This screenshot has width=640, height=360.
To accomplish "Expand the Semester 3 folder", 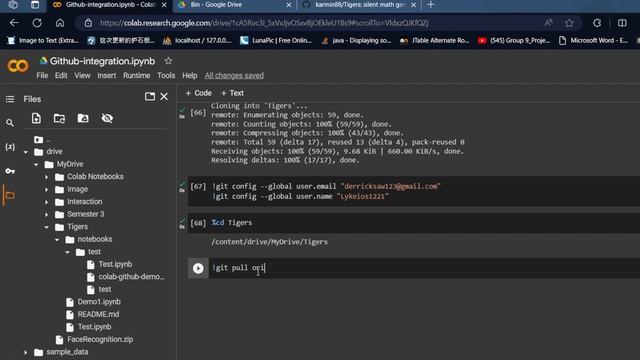I will [47, 214].
